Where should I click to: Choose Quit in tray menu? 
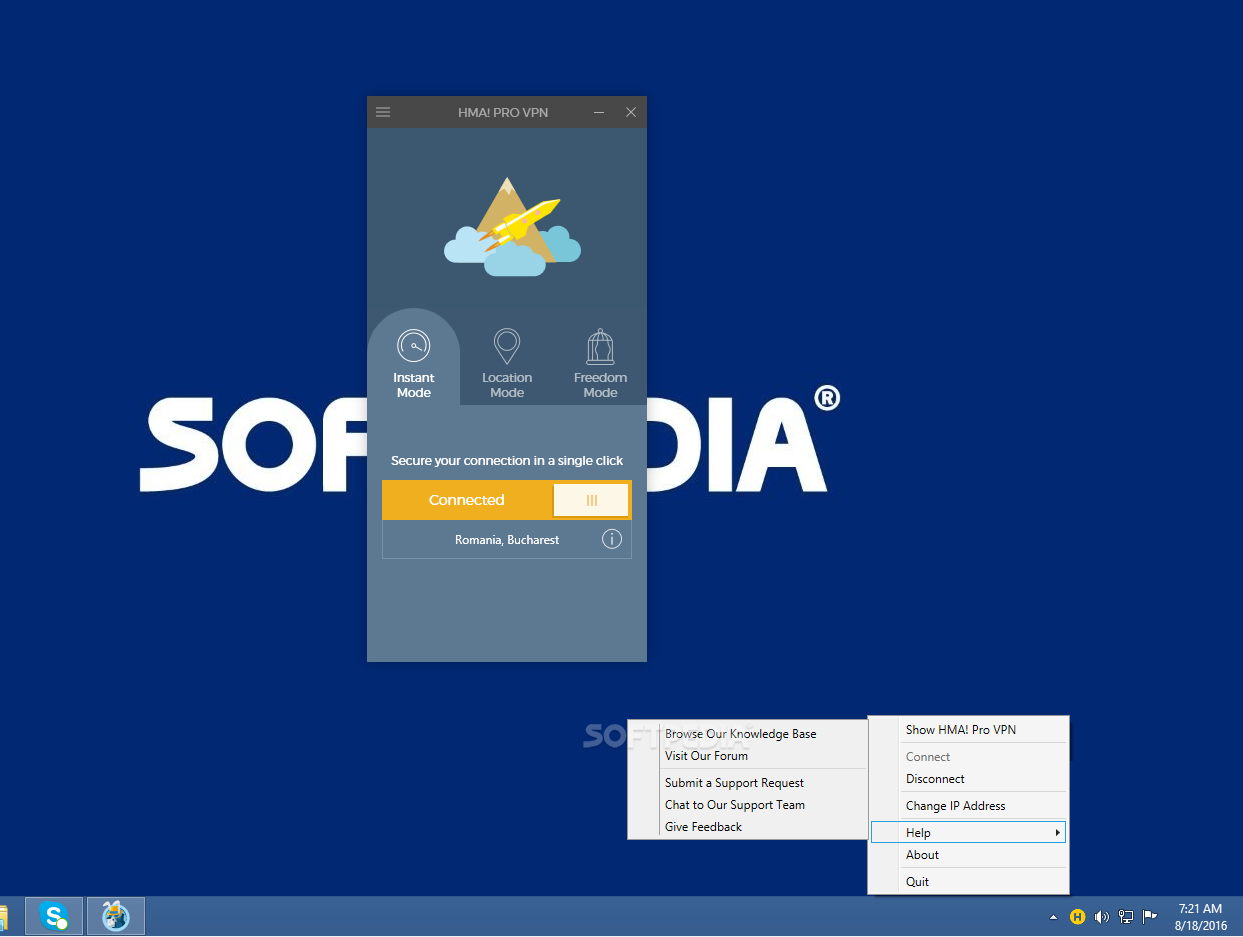[968, 882]
